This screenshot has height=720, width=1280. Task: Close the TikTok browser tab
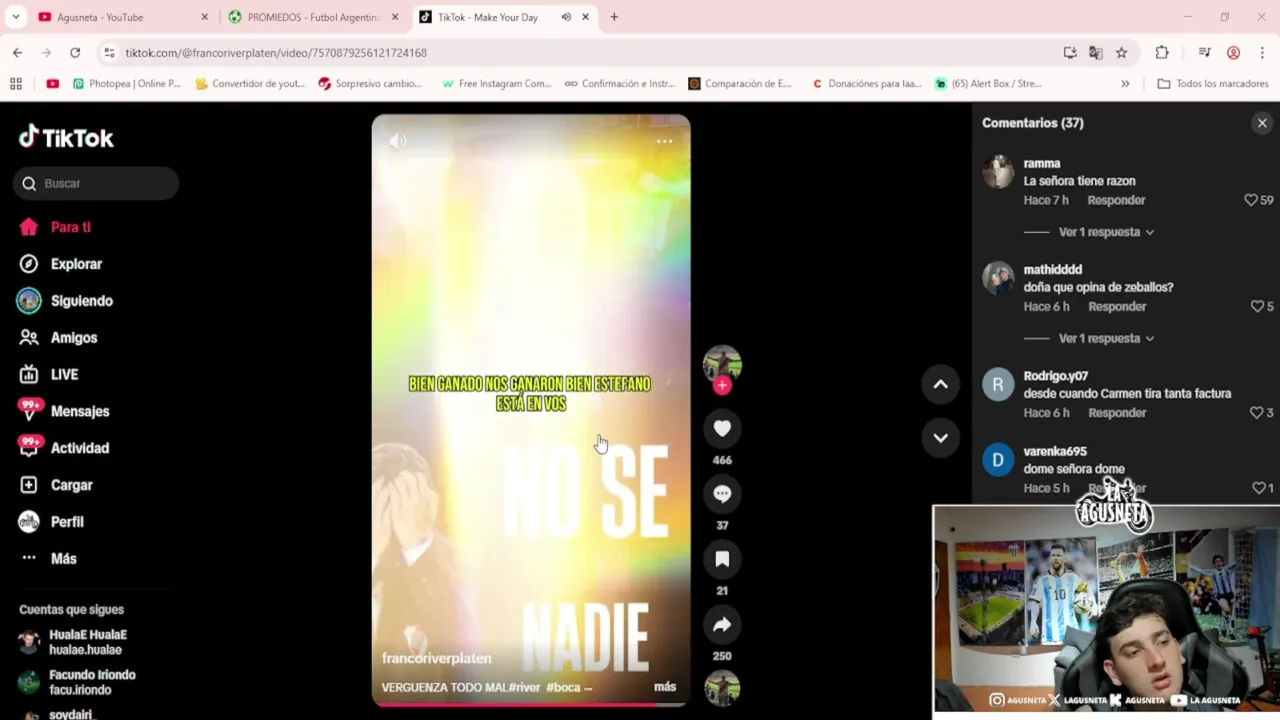pos(585,17)
